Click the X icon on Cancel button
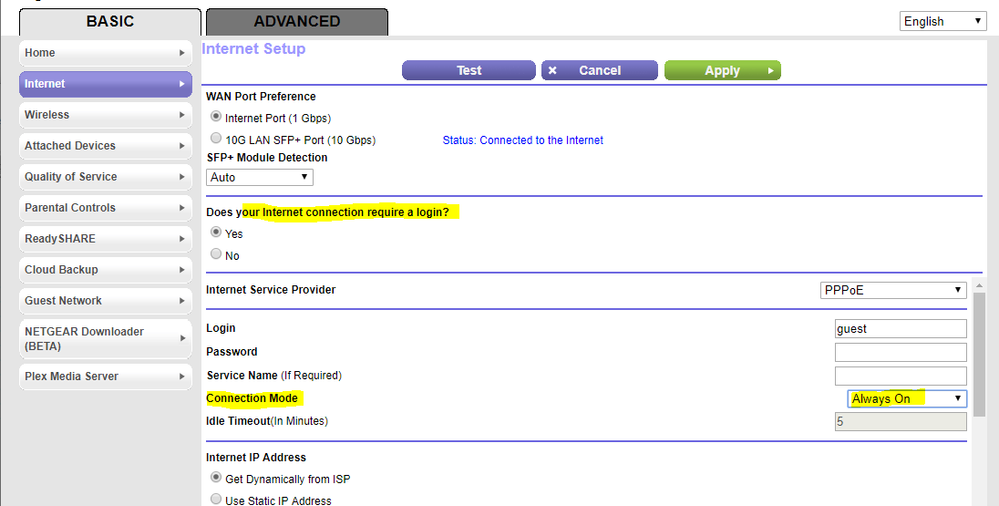The width and height of the screenshot is (999, 506). pyautogui.click(x=553, y=71)
